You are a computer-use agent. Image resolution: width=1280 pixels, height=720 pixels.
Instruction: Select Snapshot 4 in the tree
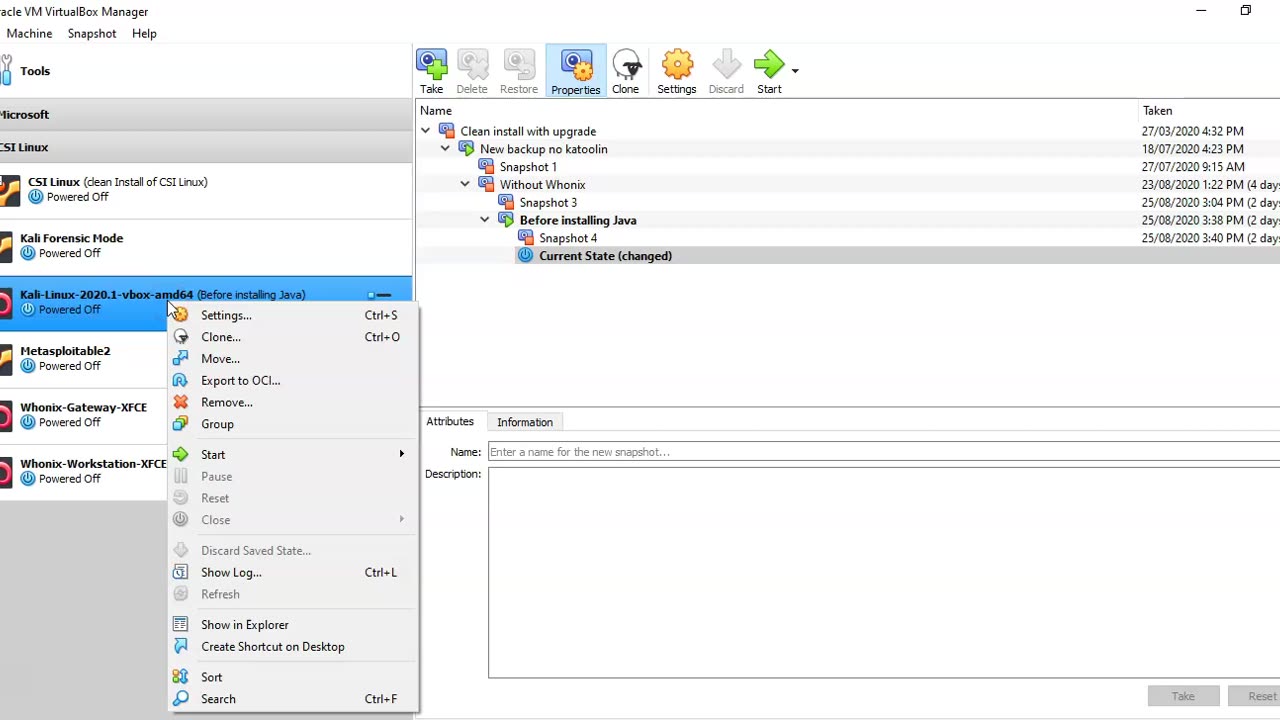[568, 238]
